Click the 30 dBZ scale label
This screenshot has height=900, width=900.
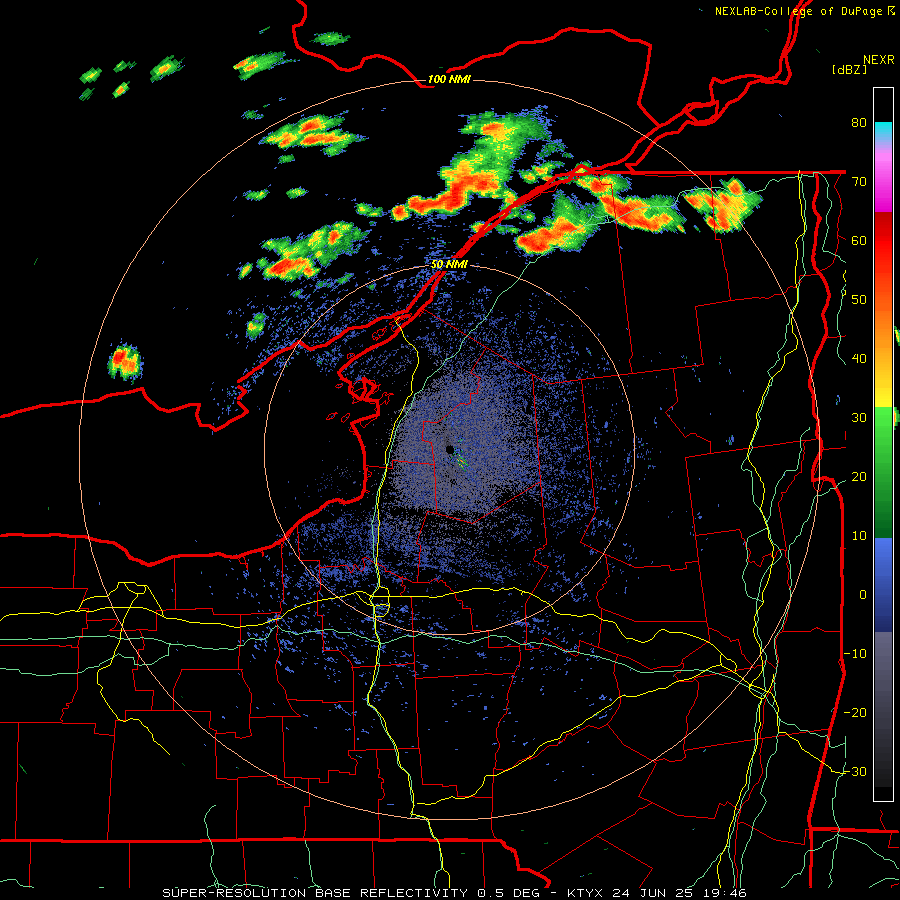click(859, 418)
